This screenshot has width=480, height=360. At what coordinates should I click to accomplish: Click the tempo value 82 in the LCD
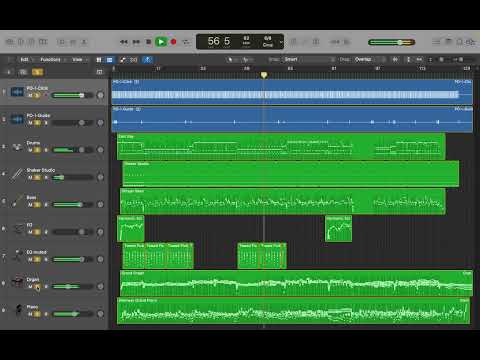246,38
